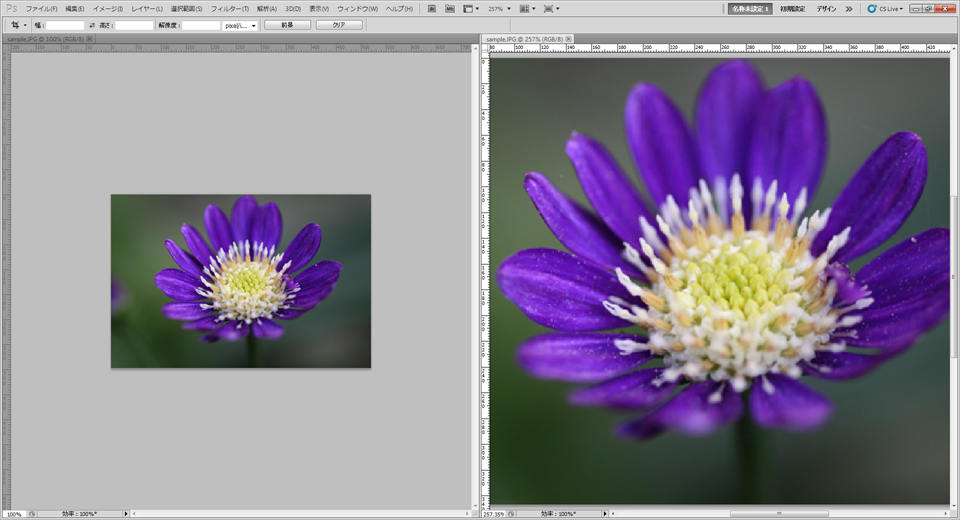The image size is (960, 520).
Task: Click the flower image in the 100% window
Action: (x=241, y=281)
